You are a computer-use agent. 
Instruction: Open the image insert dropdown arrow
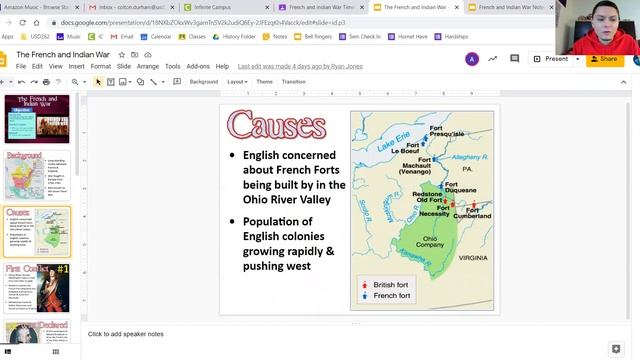(130, 82)
